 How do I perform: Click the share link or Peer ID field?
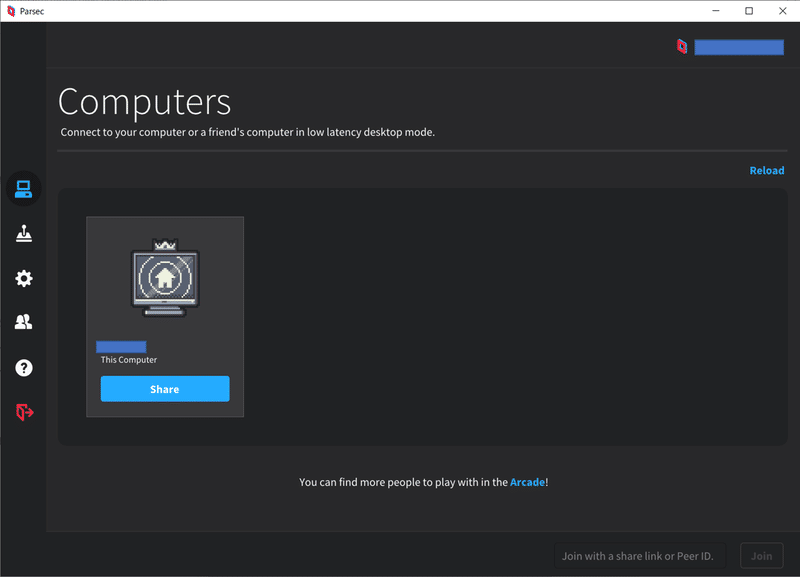tap(640, 556)
